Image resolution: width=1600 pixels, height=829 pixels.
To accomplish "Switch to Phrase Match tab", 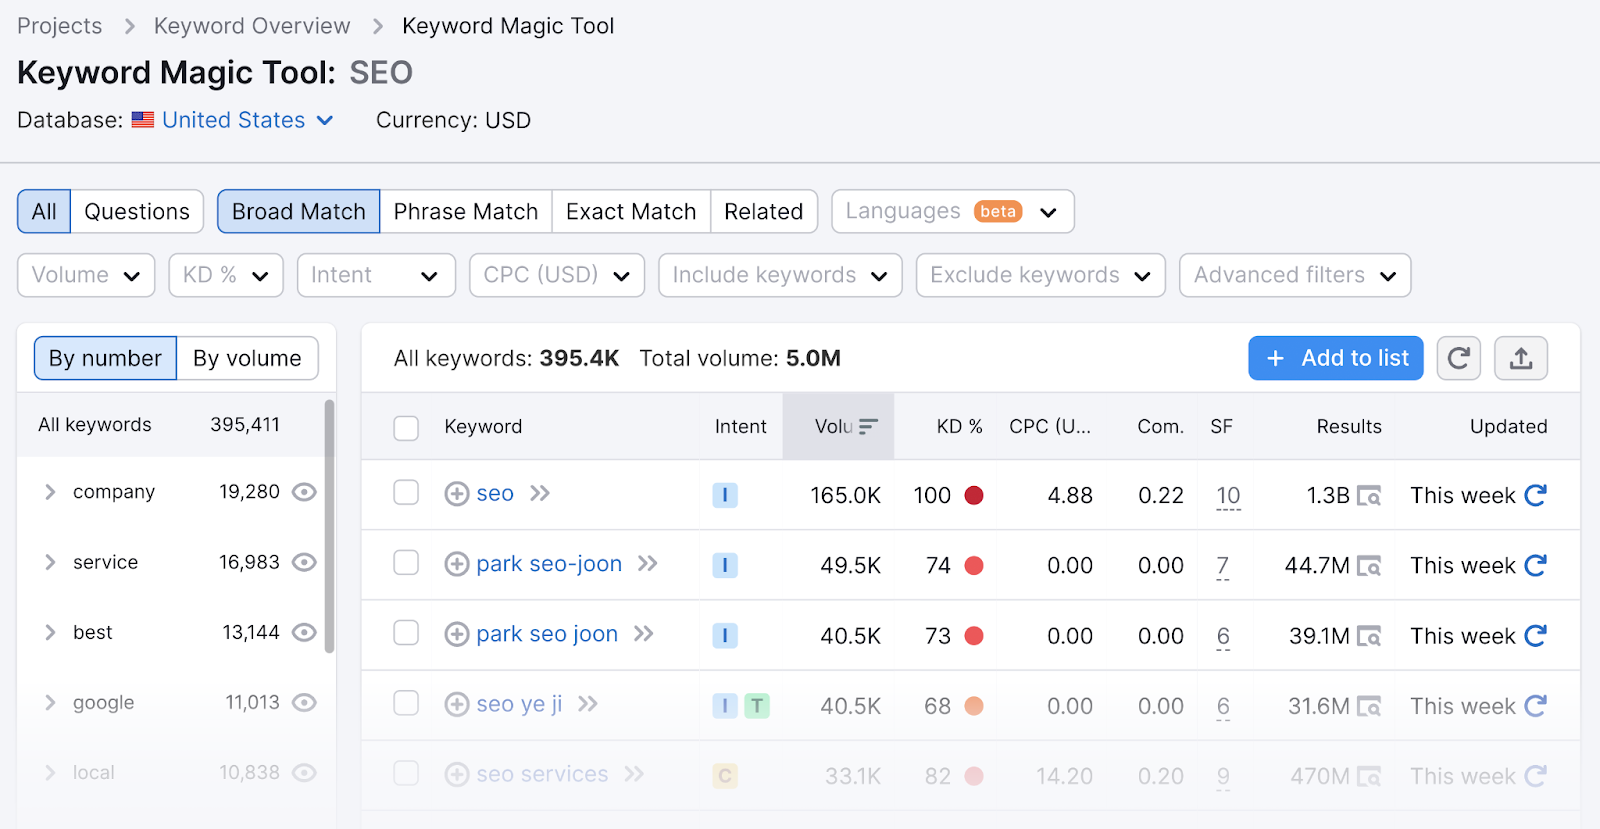I will click(466, 211).
